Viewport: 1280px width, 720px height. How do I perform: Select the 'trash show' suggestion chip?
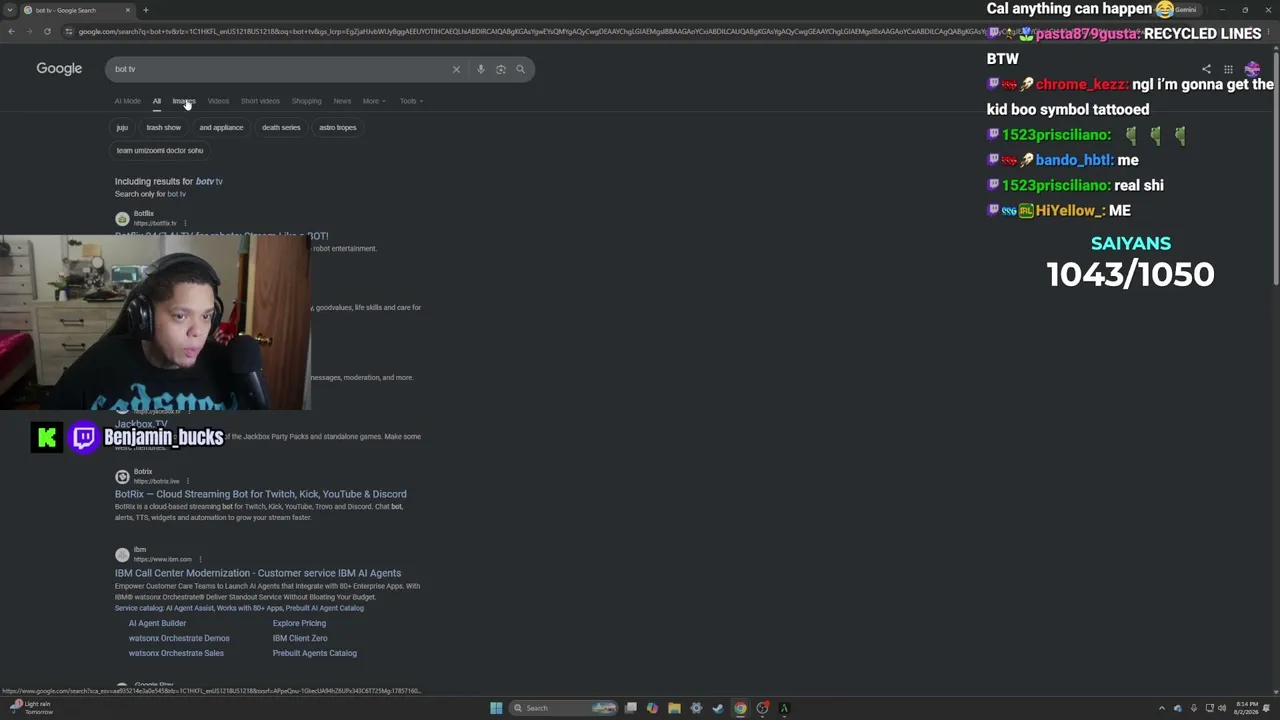(164, 127)
